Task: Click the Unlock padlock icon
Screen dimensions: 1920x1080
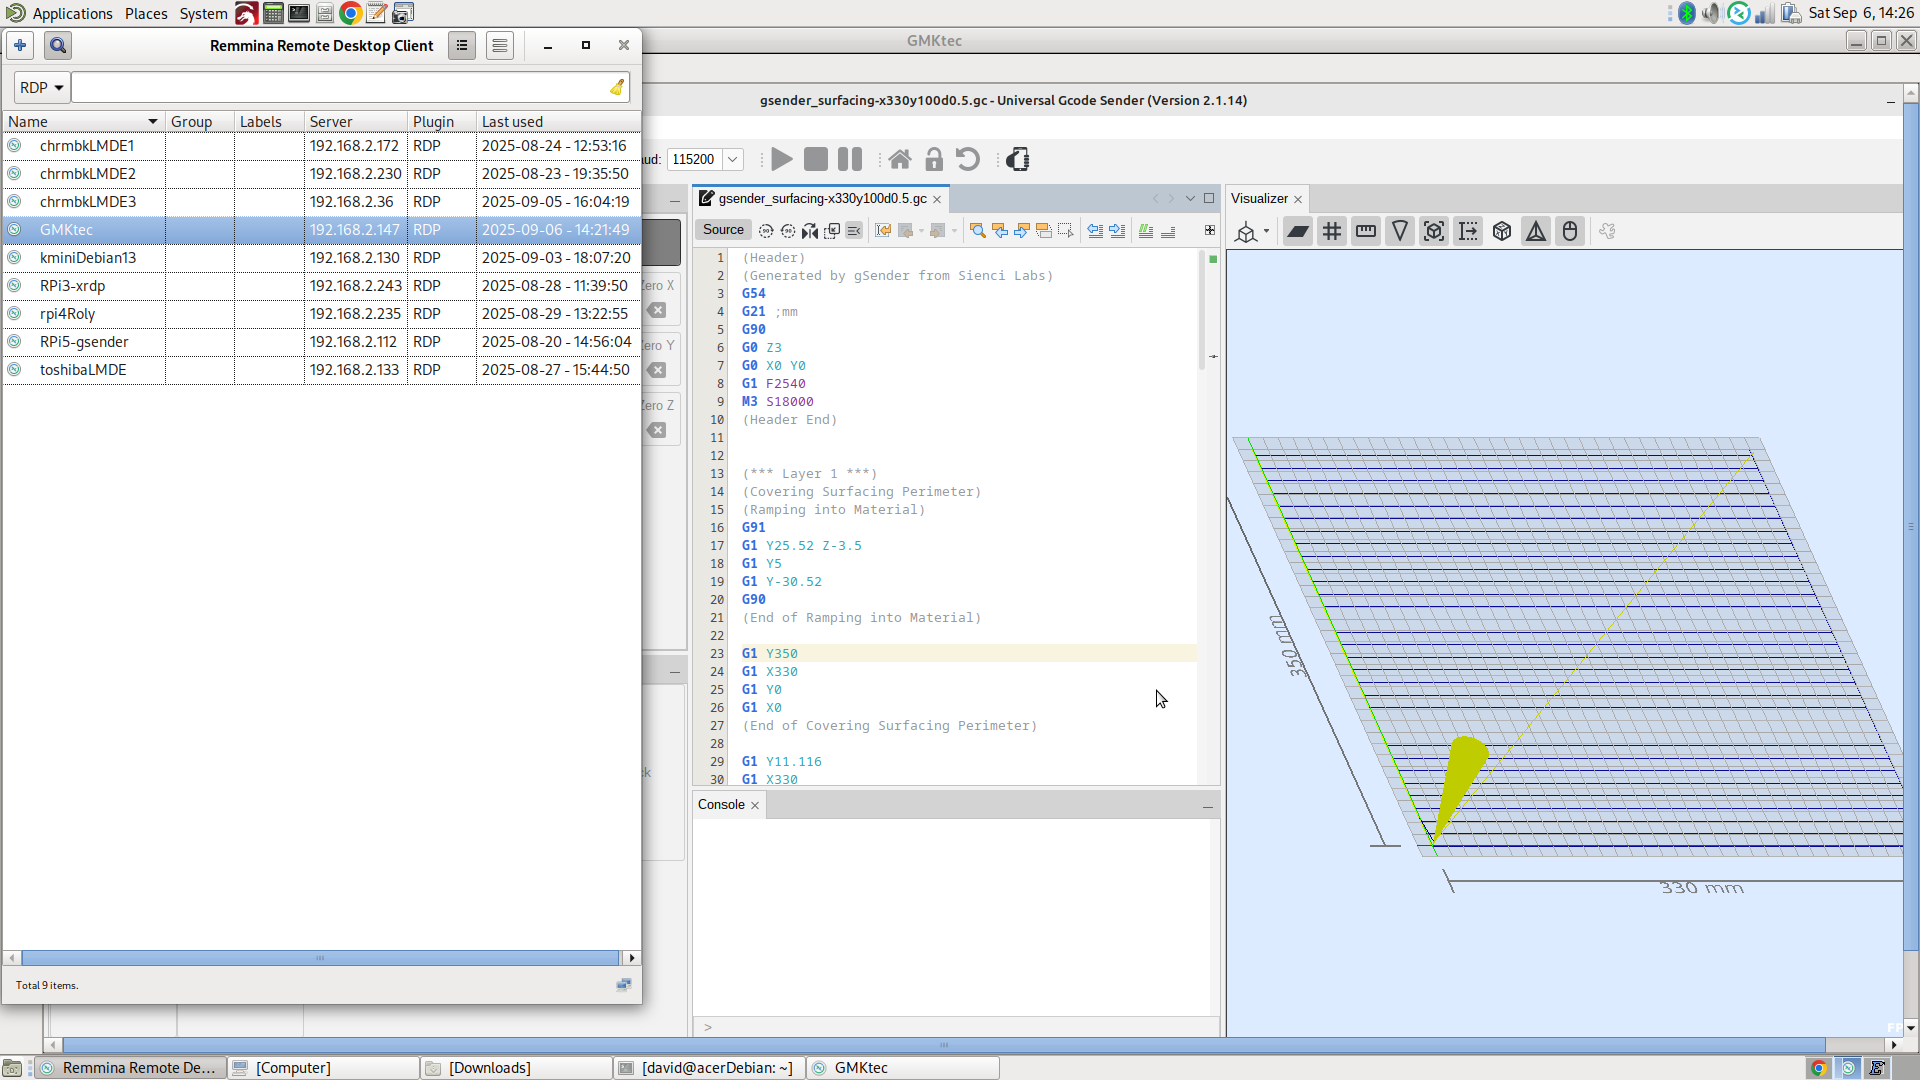Action: 933,160
